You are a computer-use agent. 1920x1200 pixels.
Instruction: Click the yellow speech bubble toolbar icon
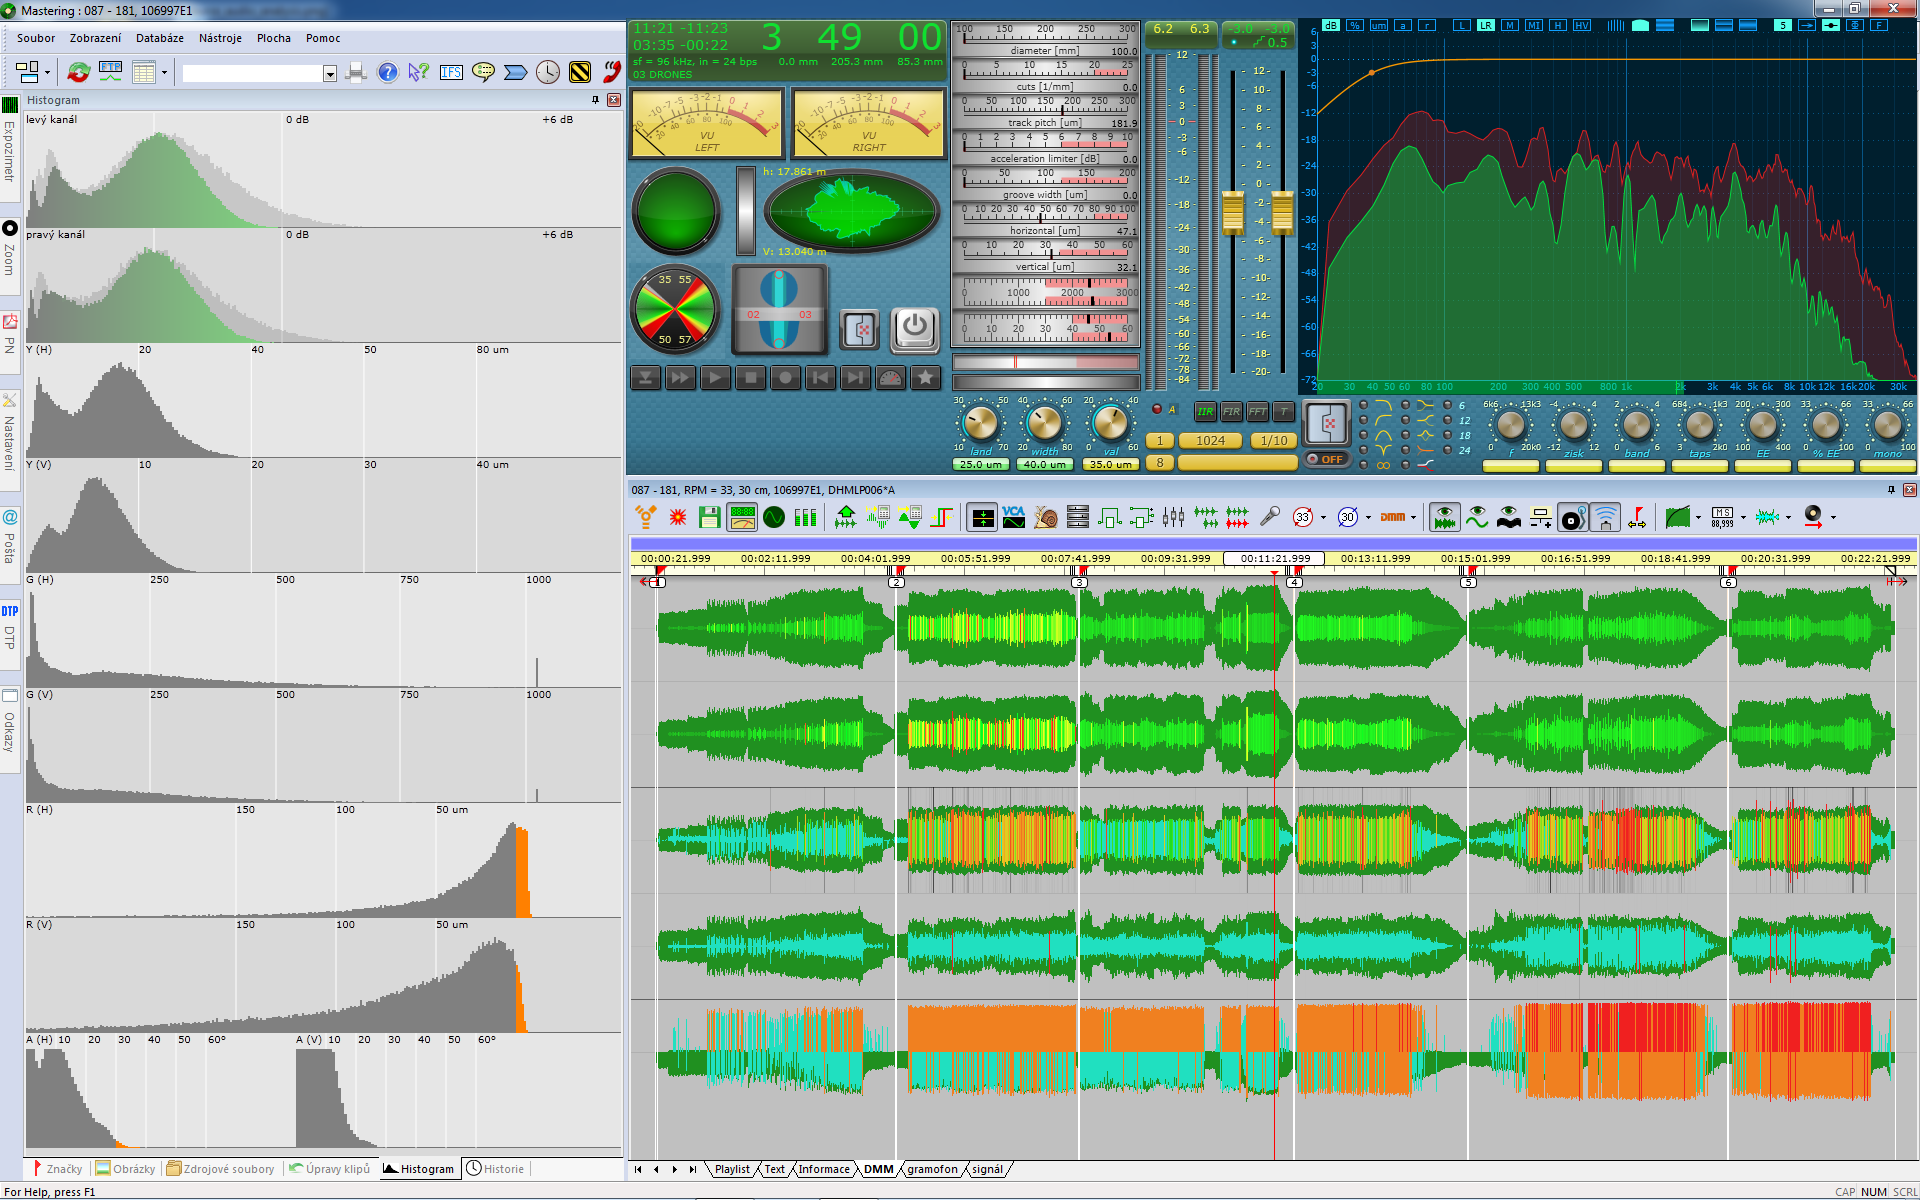(483, 72)
